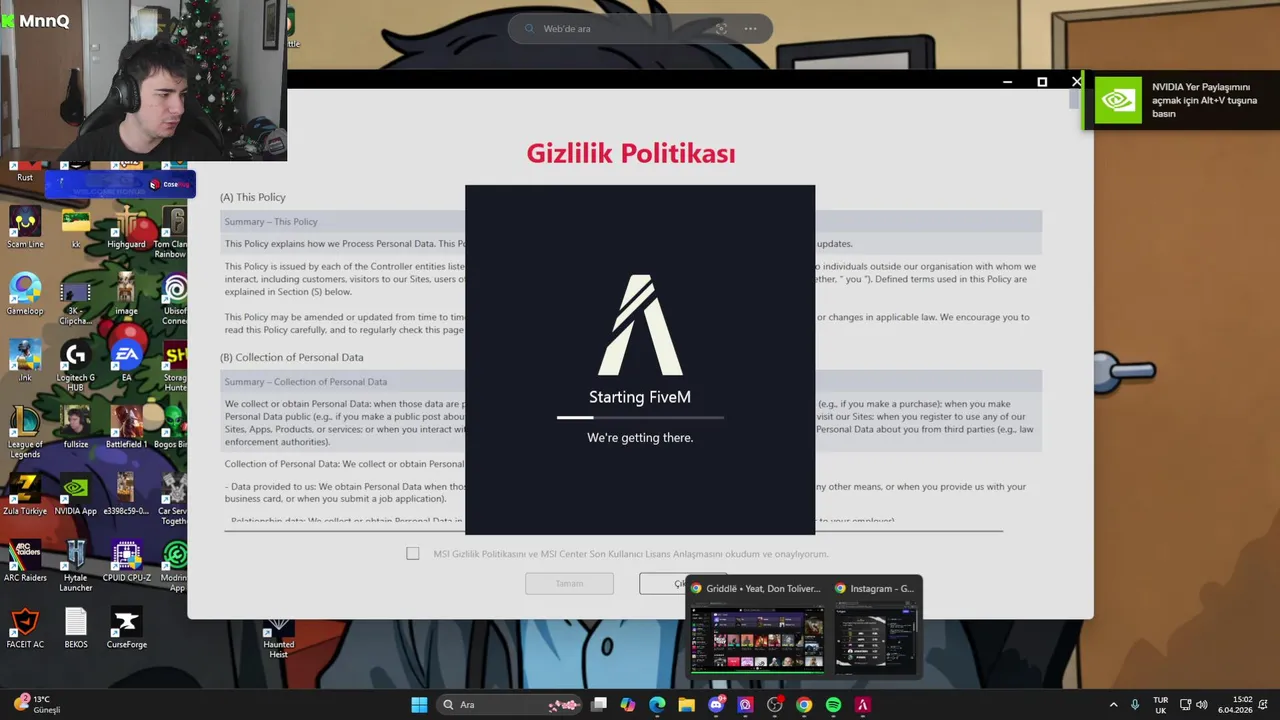1280x720 pixels.
Task: Click the MSI window vertical scrollbar
Action: coord(1074,99)
